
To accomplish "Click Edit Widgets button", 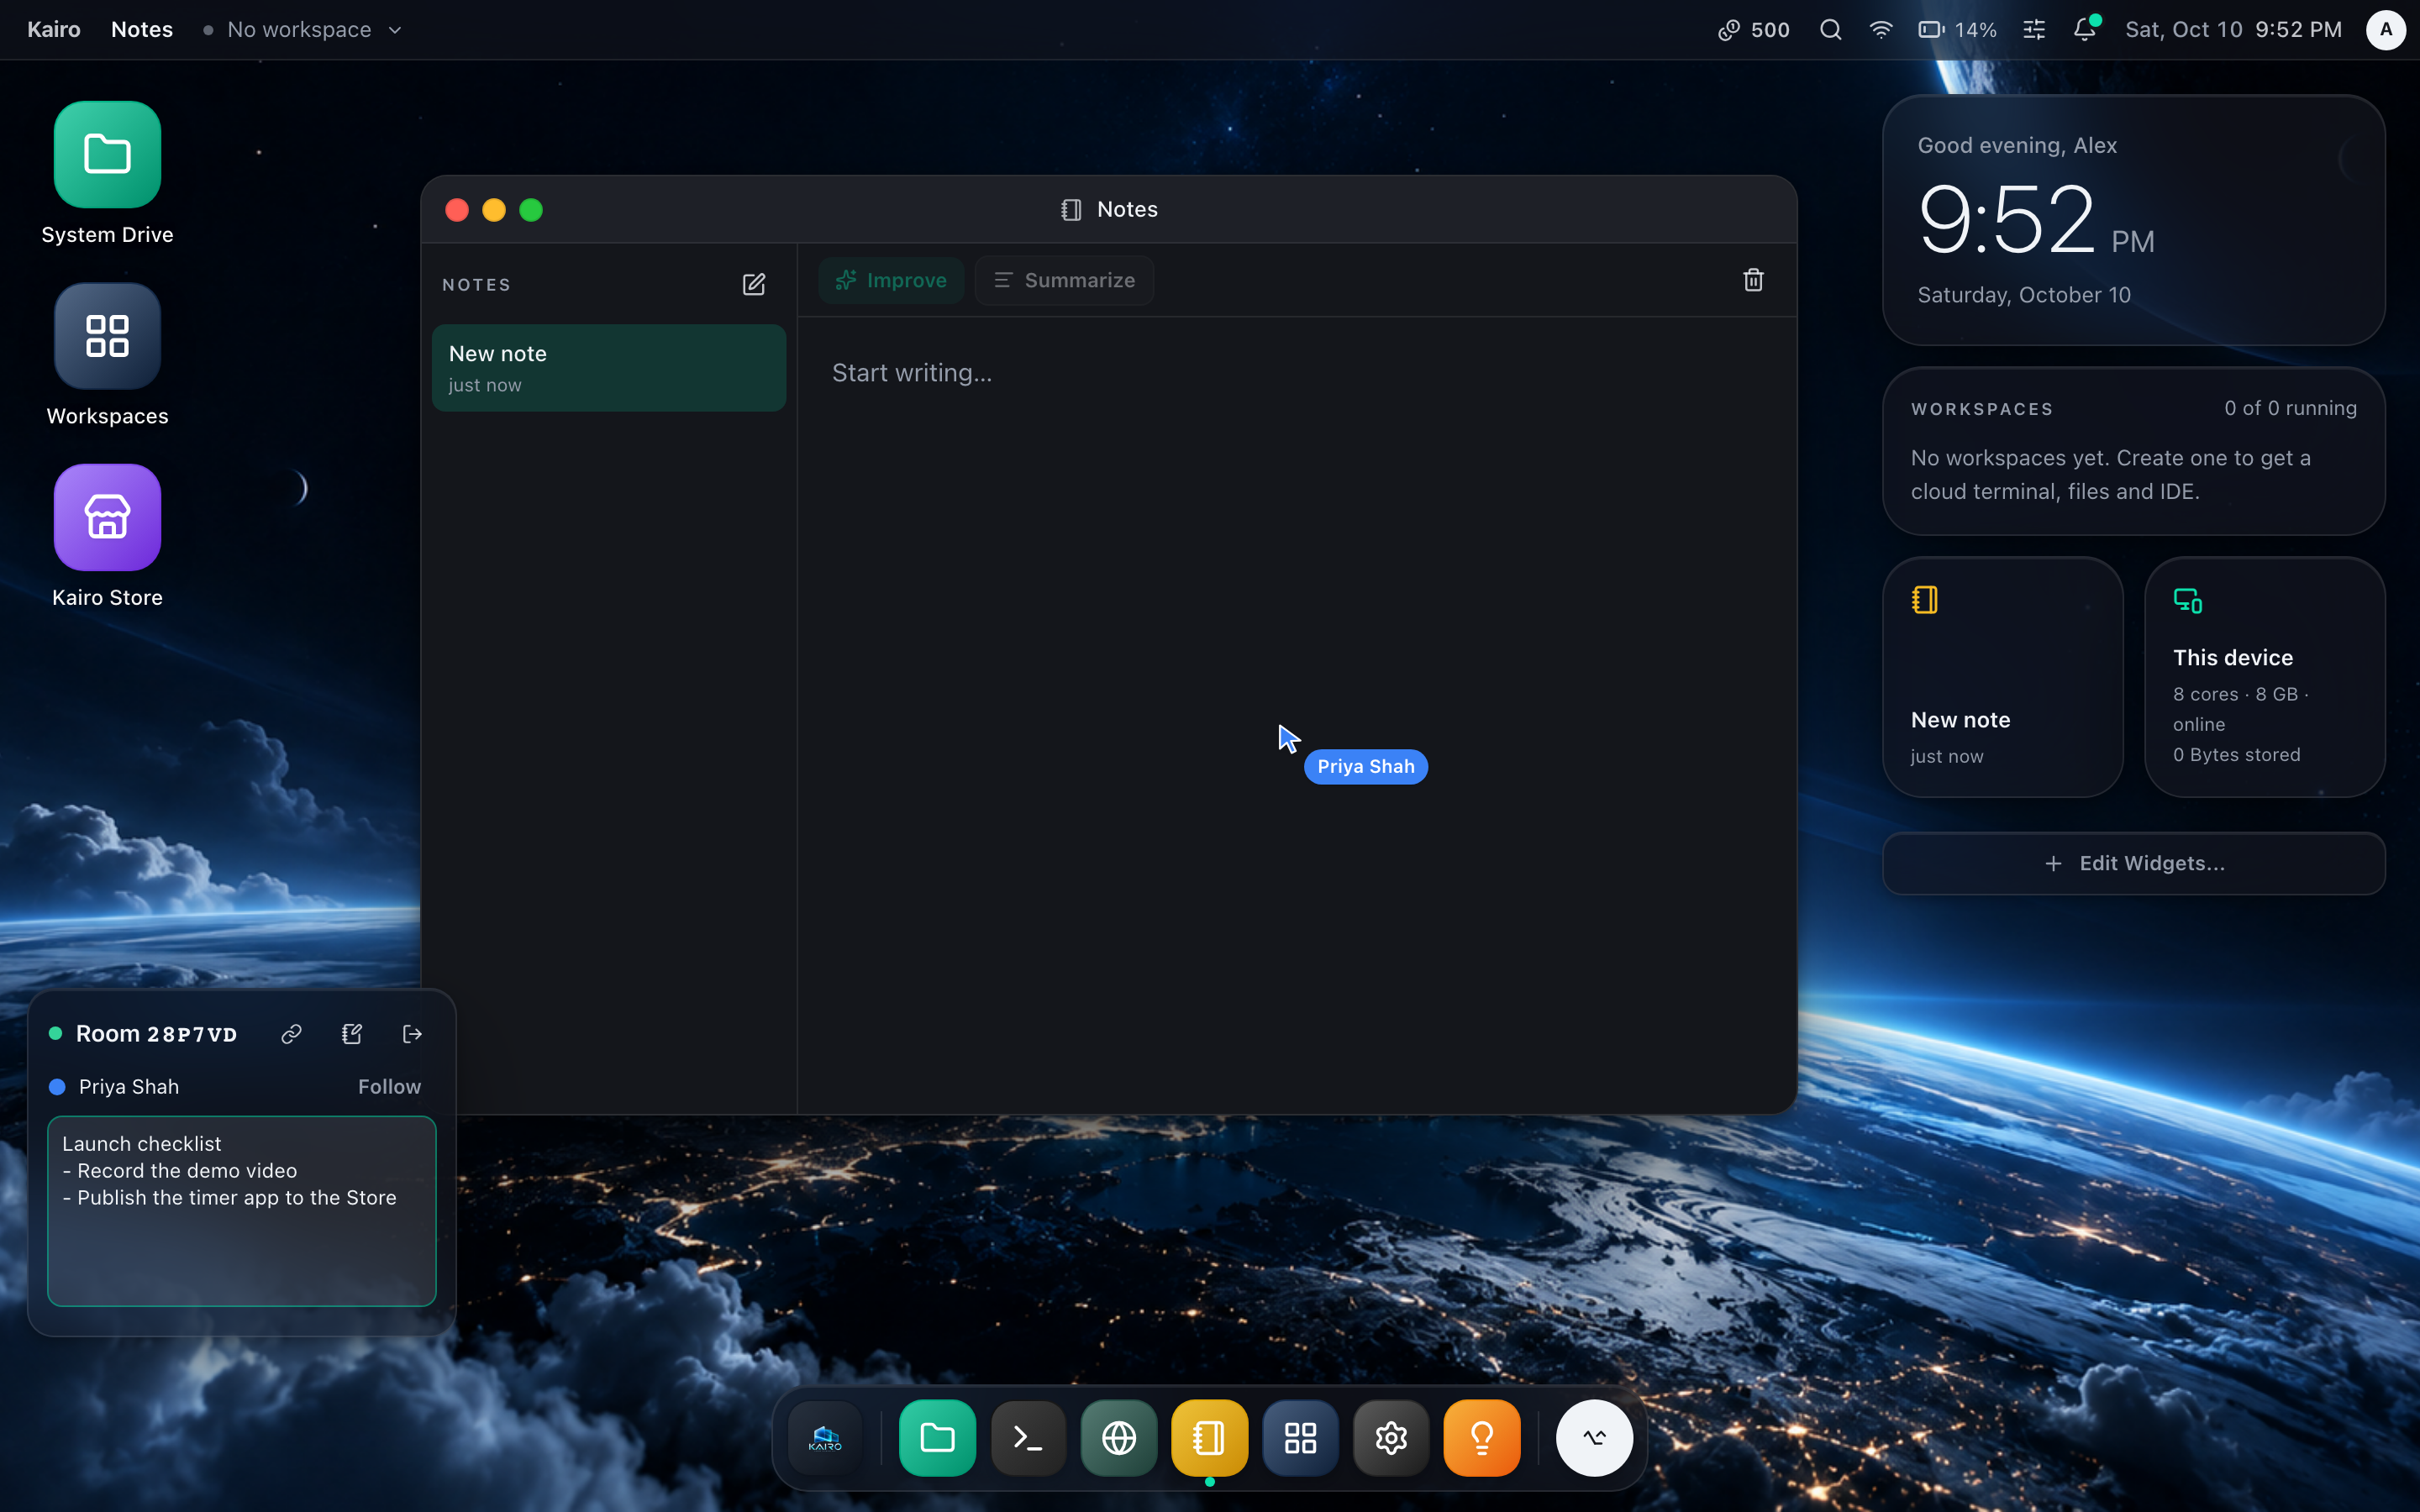I will click(2134, 863).
